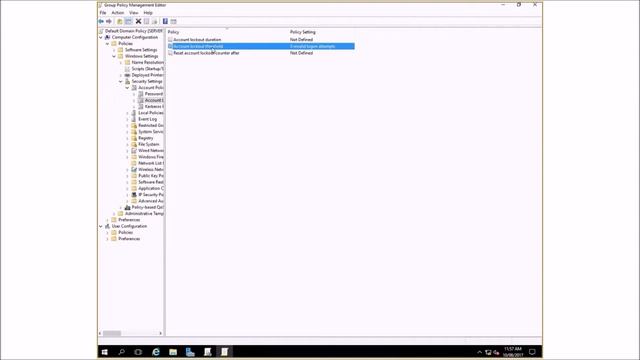The height and width of the screenshot is (360, 640).
Task: Collapse the Account Policies node
Action: [127, 88]
